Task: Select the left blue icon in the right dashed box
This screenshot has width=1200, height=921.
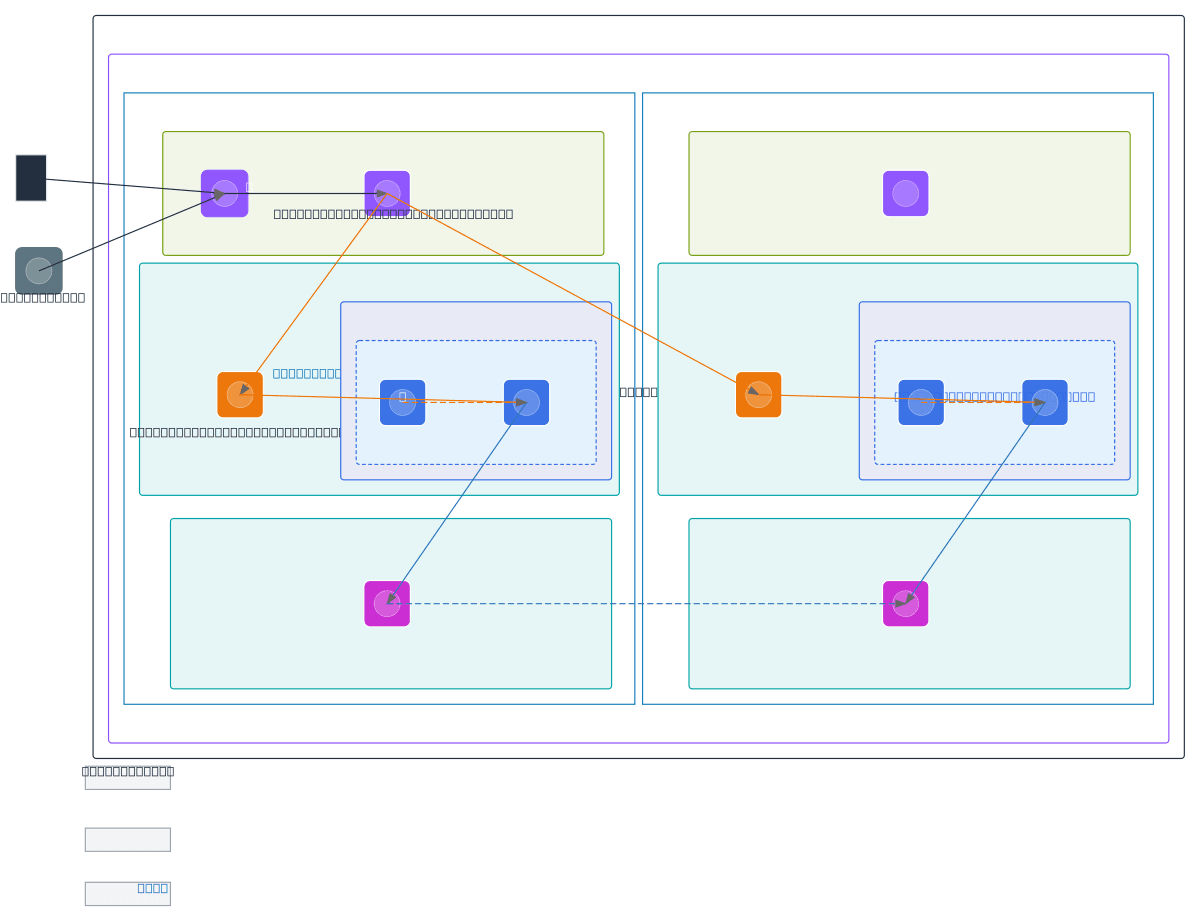Action: (x=920, y=402)
